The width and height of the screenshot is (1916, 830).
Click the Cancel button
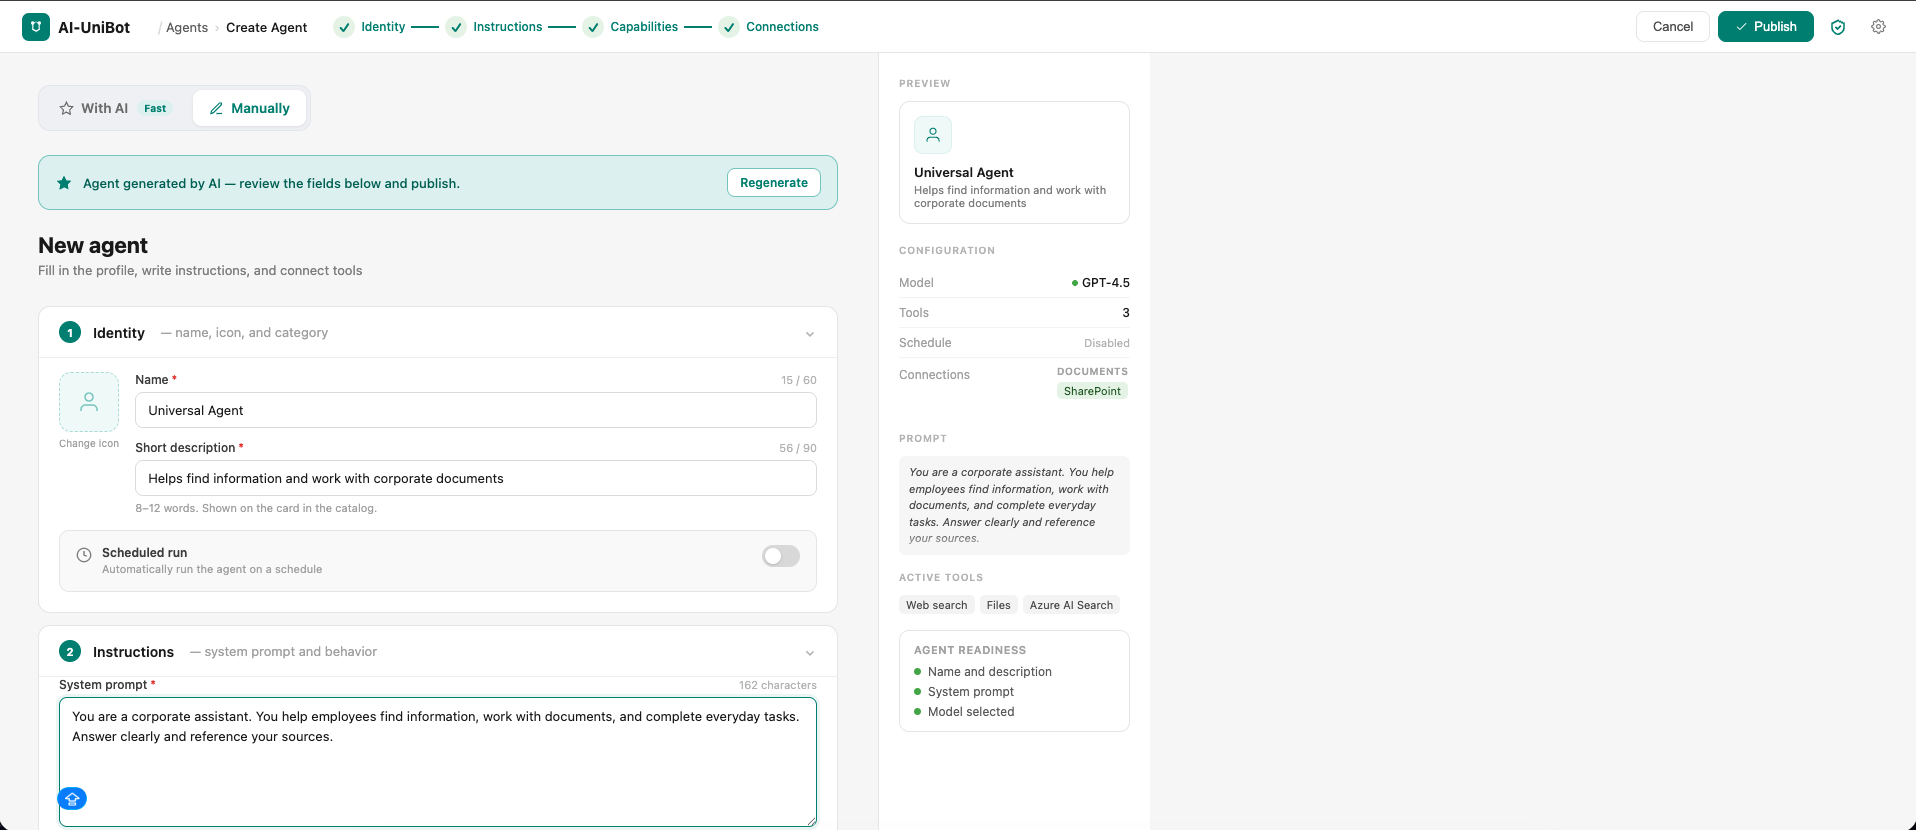click(1672, 27)
